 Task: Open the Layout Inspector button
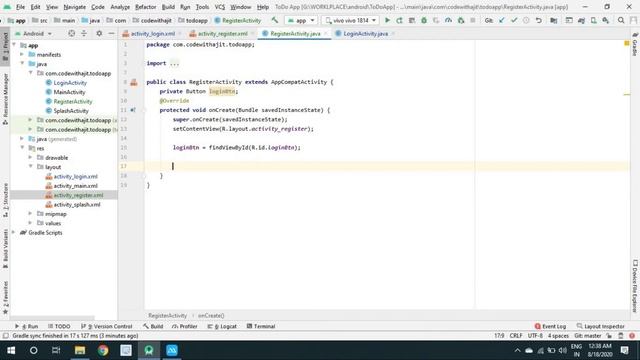coord(600,326)
